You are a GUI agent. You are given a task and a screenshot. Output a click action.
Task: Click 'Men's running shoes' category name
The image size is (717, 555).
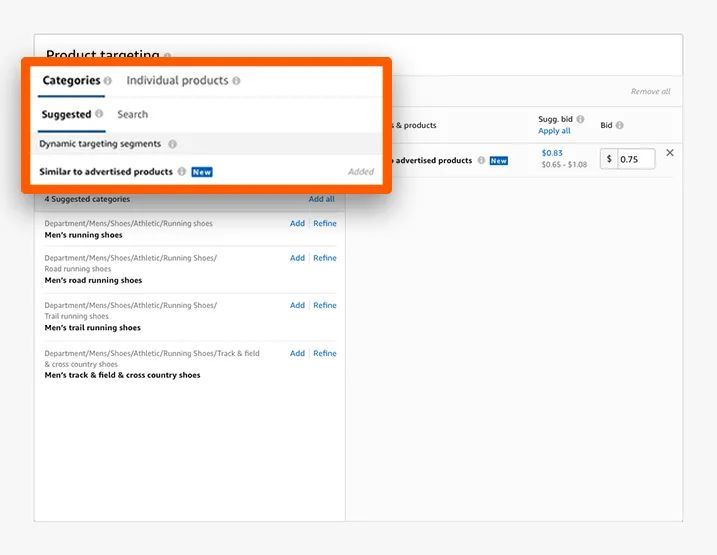[x=83, y=235]
